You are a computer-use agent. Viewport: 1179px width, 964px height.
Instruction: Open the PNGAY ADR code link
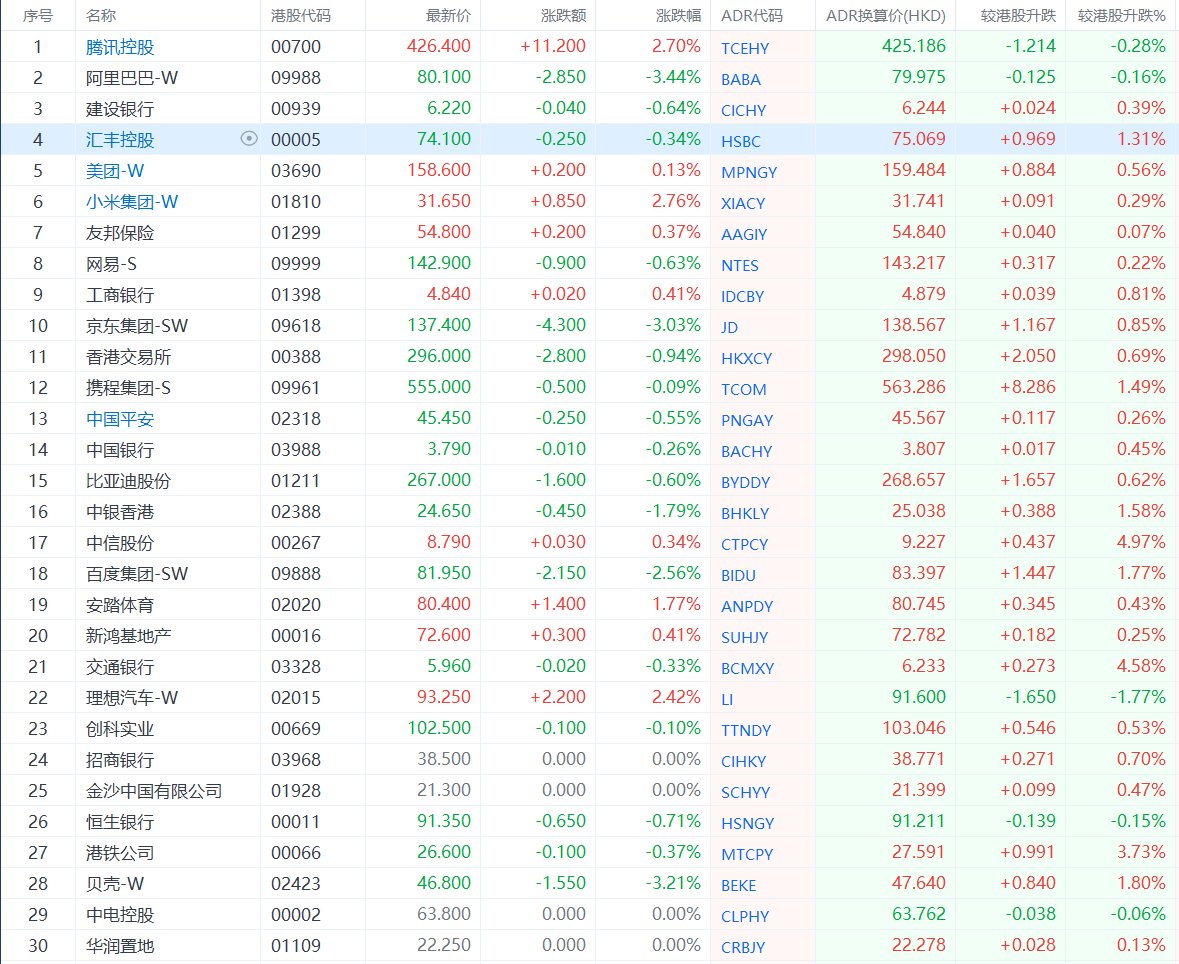pos(747,420)
